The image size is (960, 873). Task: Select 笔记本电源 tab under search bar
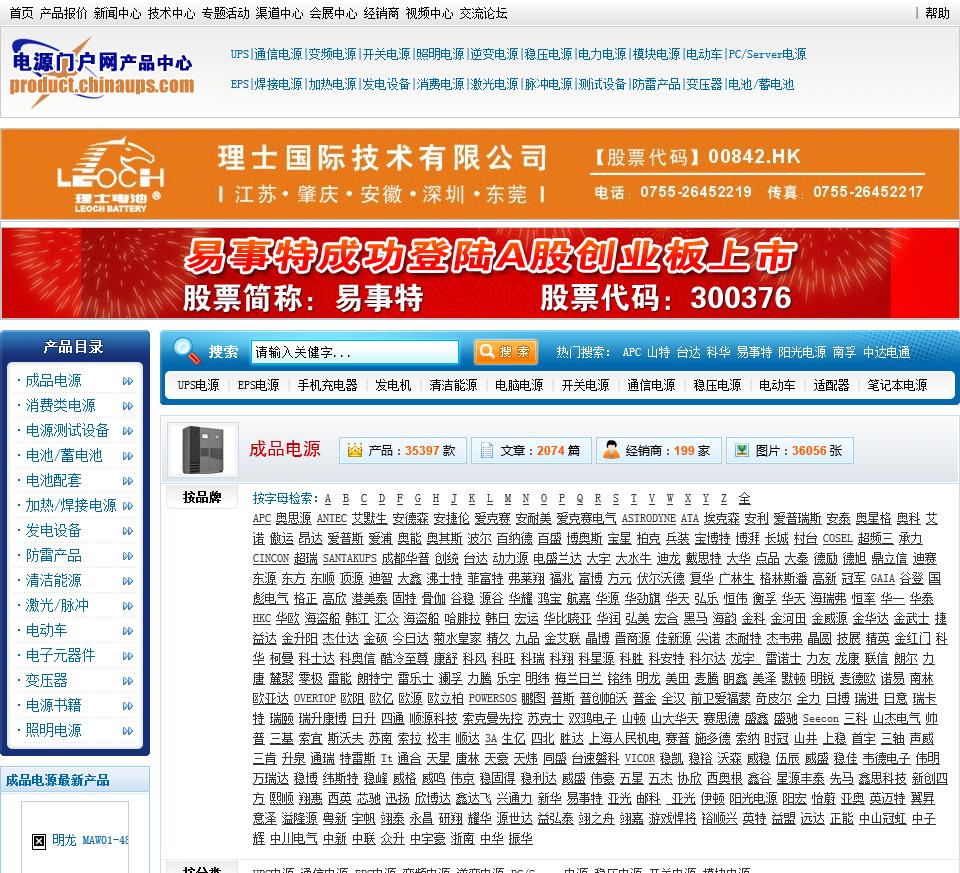tap(897, 385)
